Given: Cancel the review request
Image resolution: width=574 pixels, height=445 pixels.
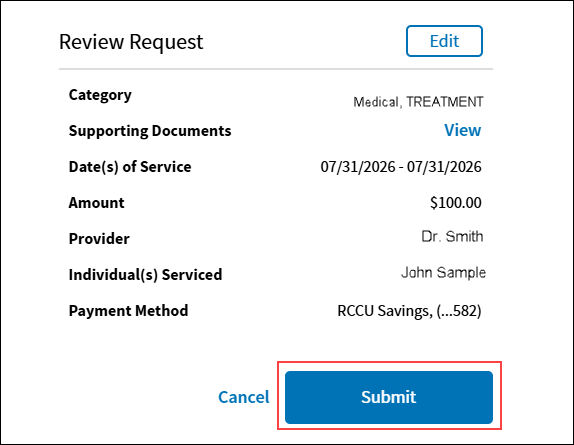Looking at the screenshot, I should 243,397.
